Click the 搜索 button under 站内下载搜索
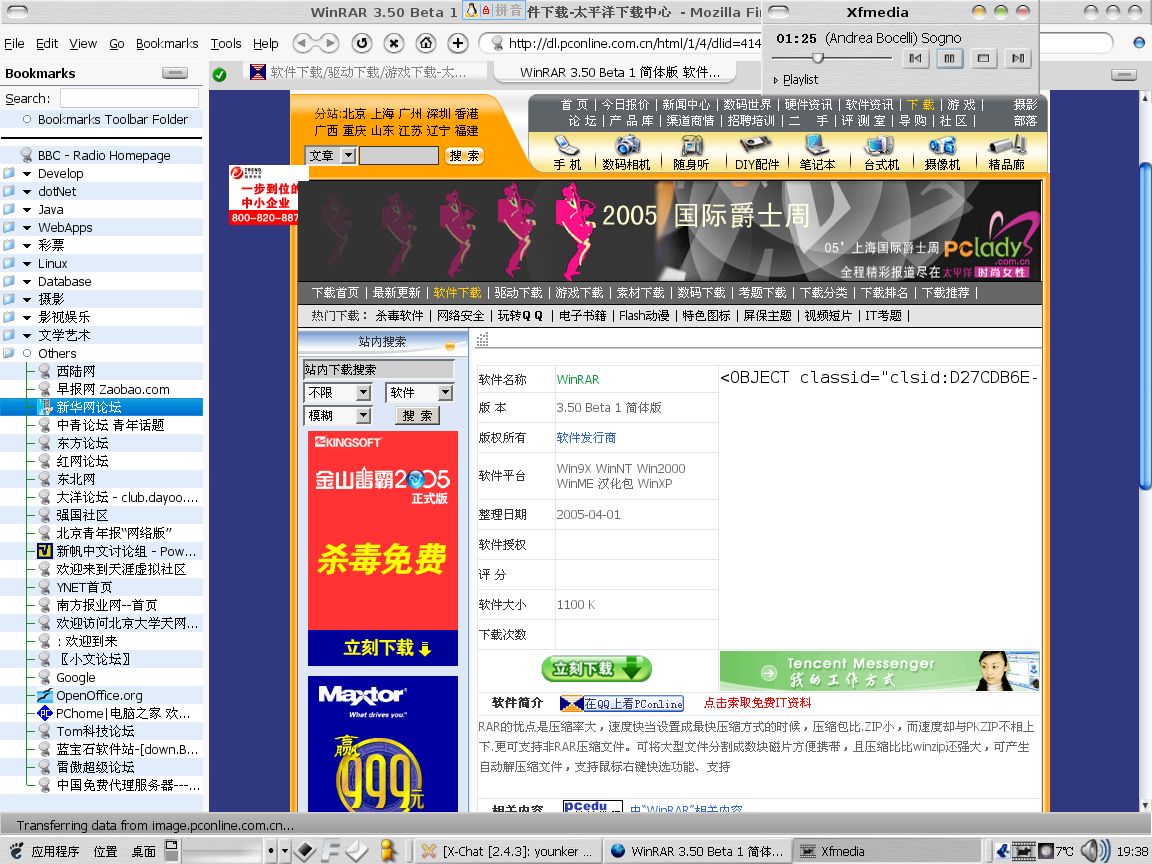1152x864 pixels. tap(417, 416)
